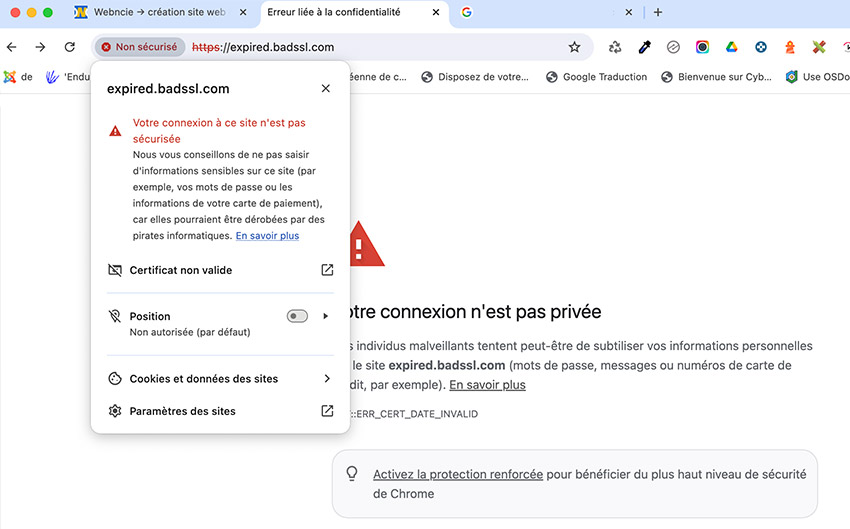Viewport: 850px width, 529px height.
Task: Open Paramètres des sites
Action: click(220, 411)
